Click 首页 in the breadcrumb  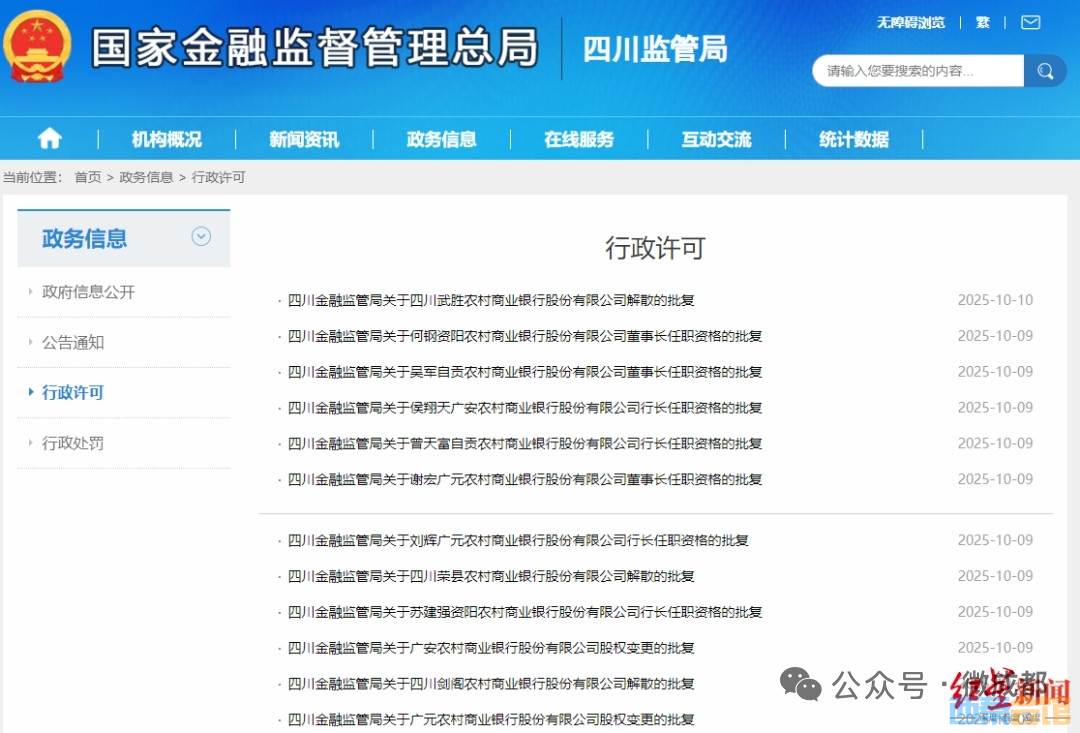click(88, 177)
